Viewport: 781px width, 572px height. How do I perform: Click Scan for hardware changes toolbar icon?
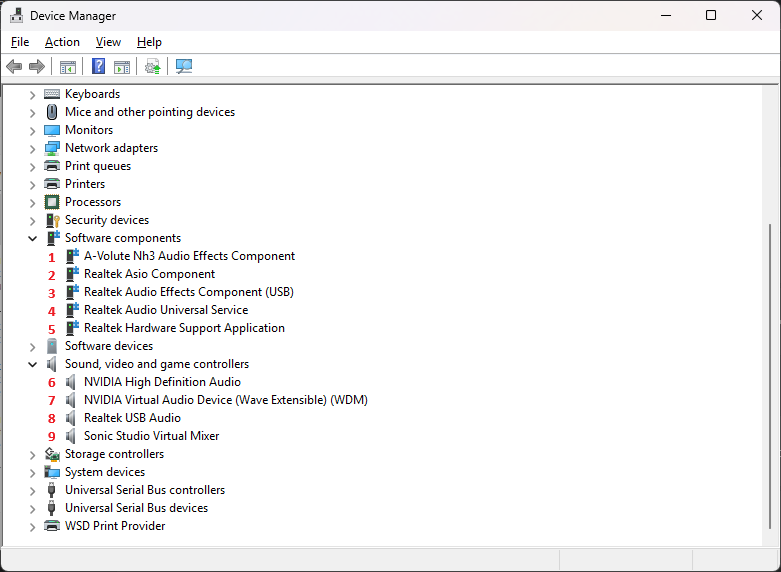(184, 66)
